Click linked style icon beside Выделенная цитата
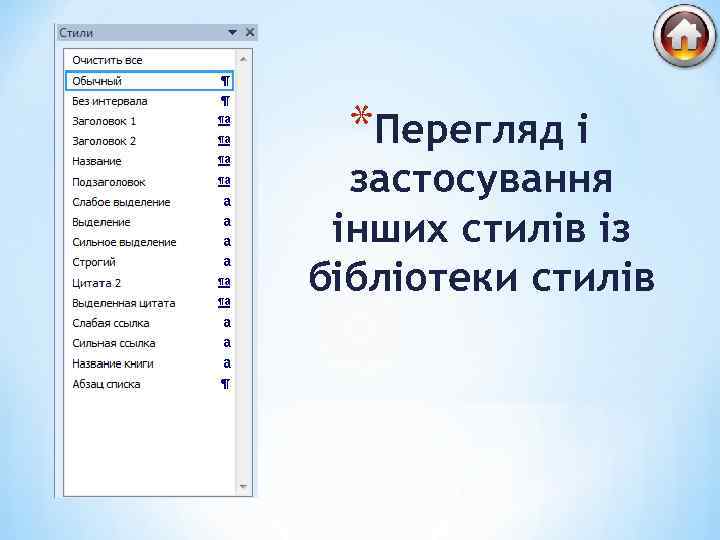 (224, 303)
